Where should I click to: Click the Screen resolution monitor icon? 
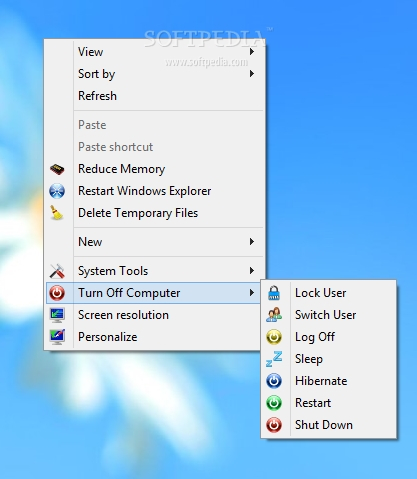[57, 315]
